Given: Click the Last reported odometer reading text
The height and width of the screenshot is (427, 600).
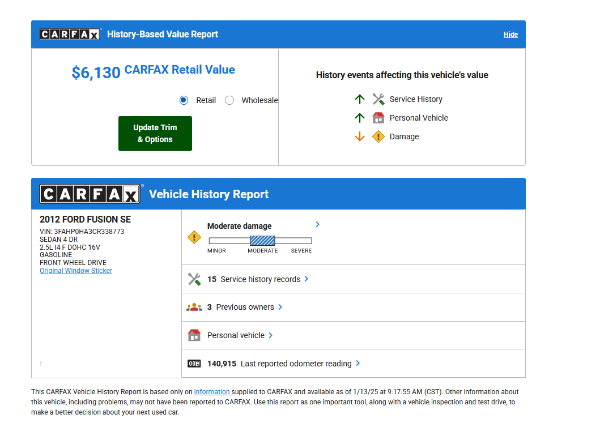Looking at the screenshot, I should (296, 363).
